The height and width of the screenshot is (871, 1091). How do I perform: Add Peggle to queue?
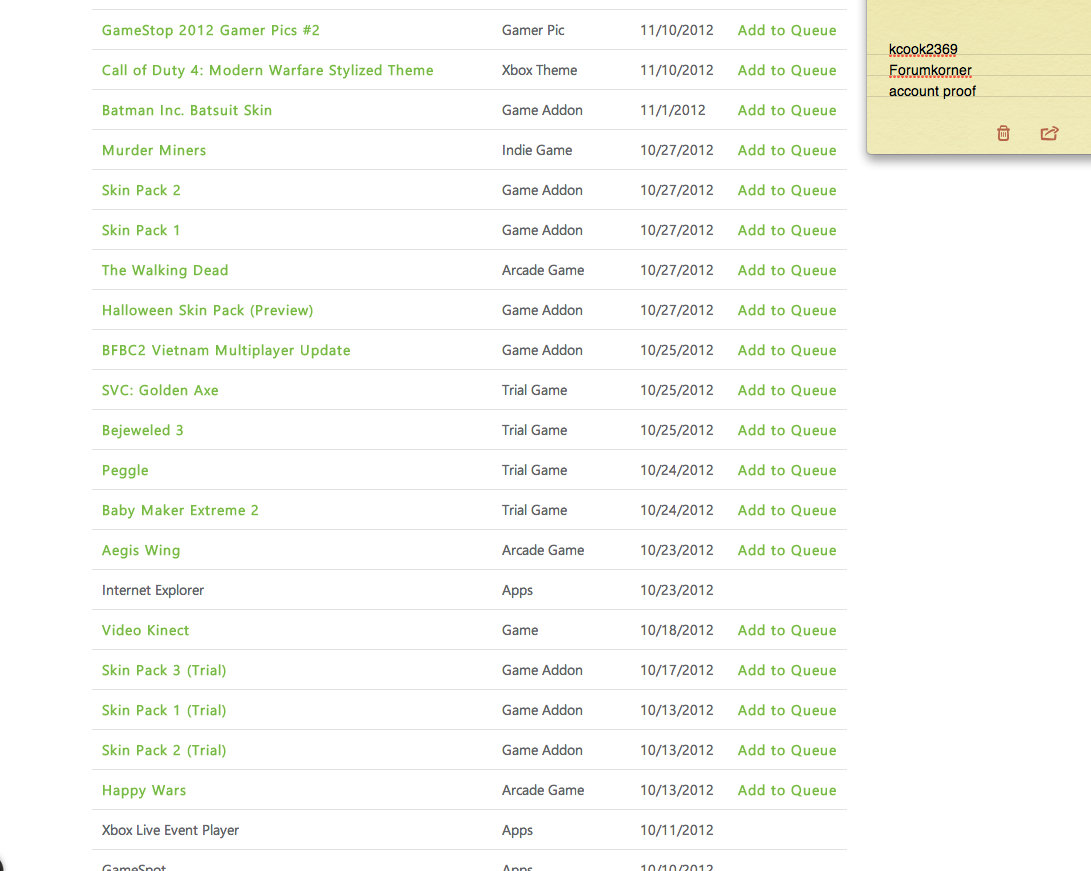tap(787, 470)
